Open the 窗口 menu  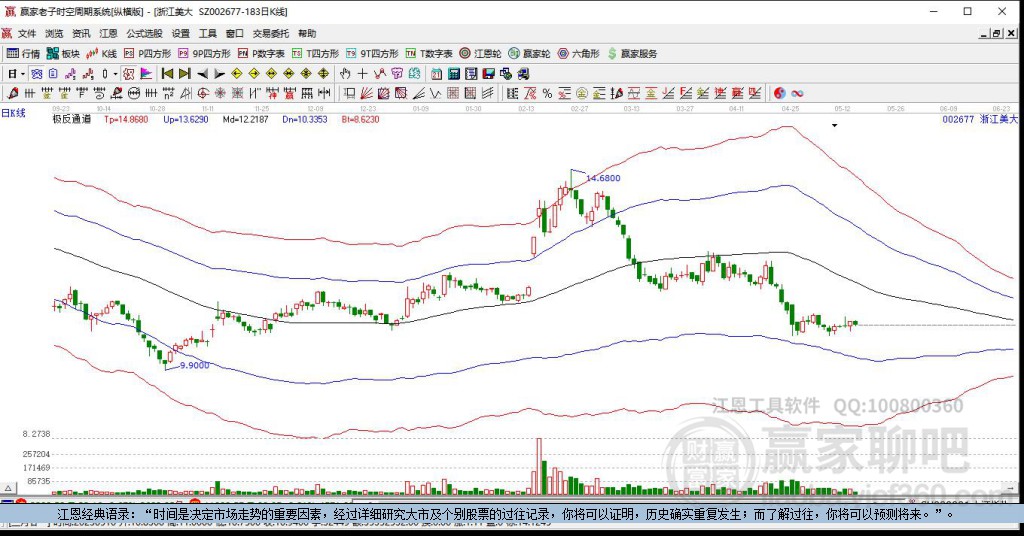[234, 33]
